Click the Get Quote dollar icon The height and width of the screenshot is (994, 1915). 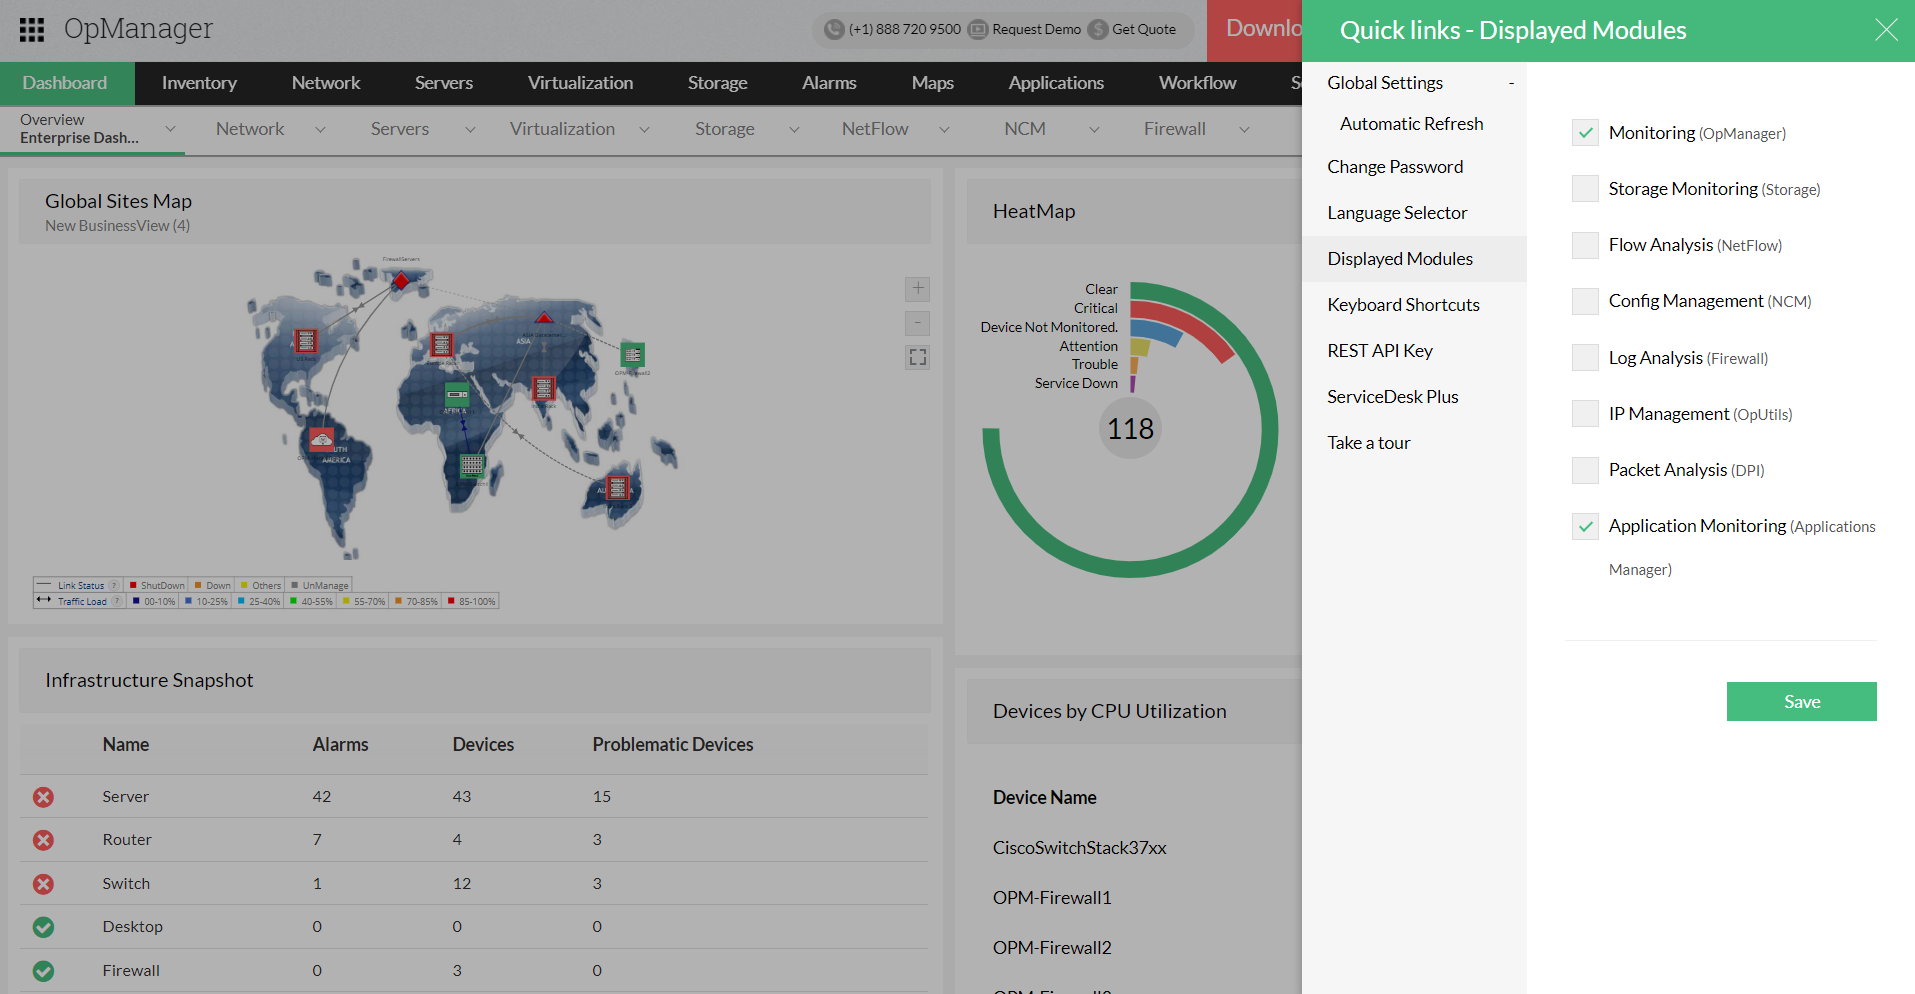(x=1098, y=30)
